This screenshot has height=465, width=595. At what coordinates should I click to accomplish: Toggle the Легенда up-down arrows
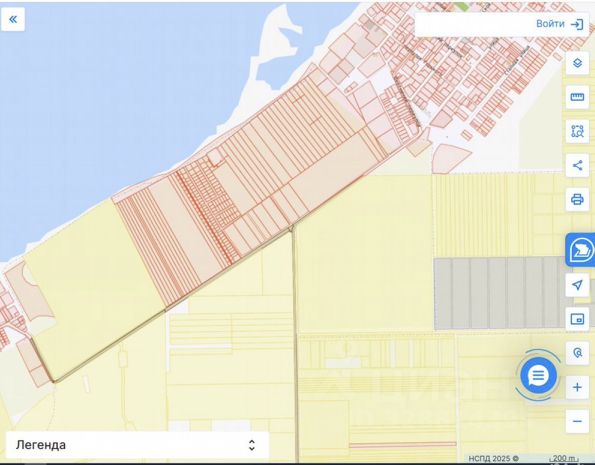click(x=252, y=445)
